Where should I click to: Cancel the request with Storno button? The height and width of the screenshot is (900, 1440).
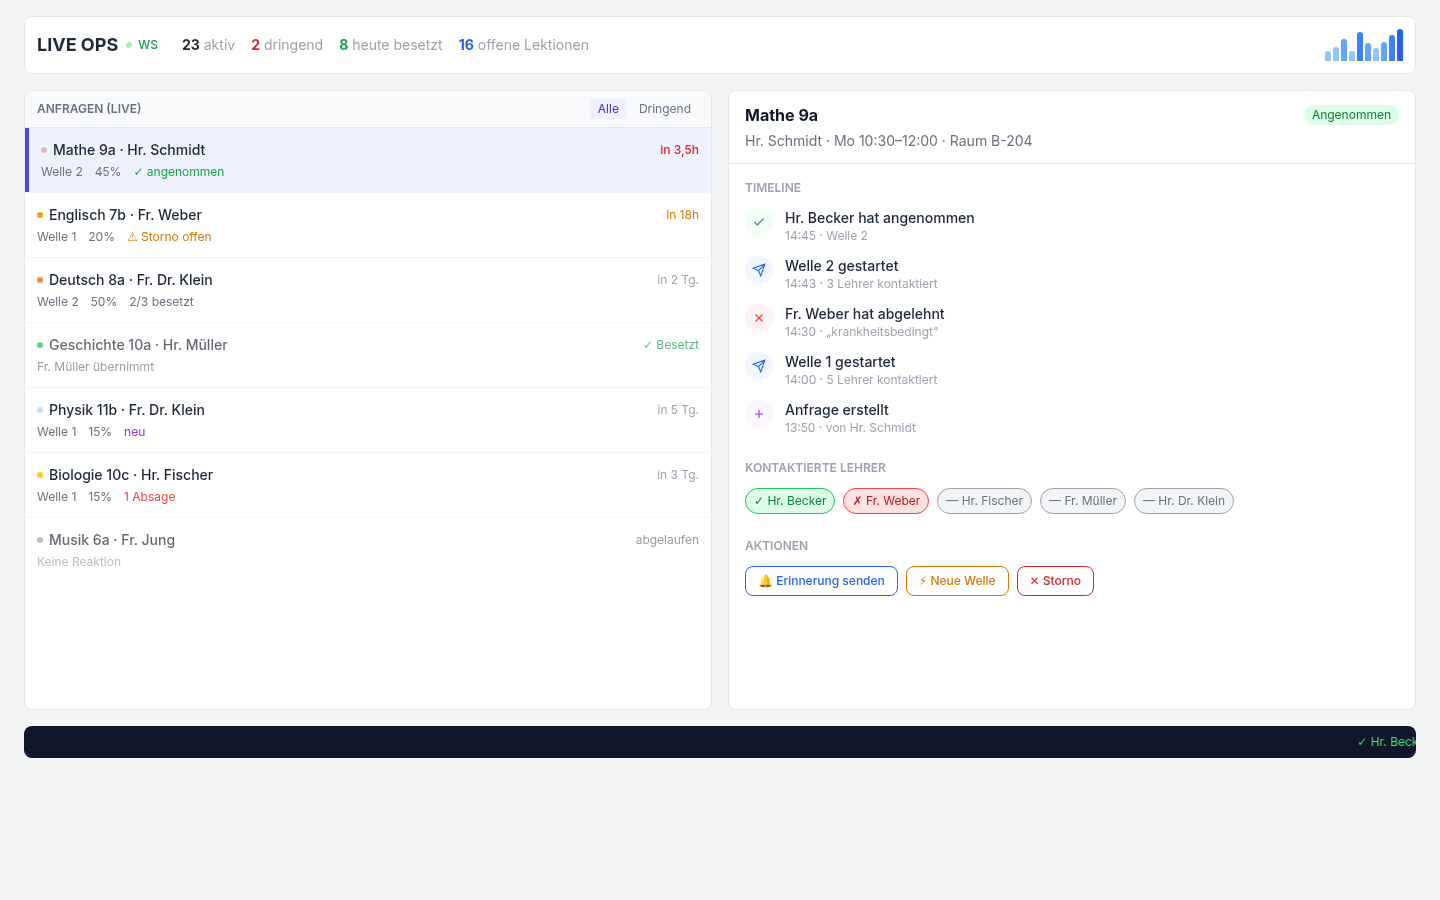click(1055, 581)
